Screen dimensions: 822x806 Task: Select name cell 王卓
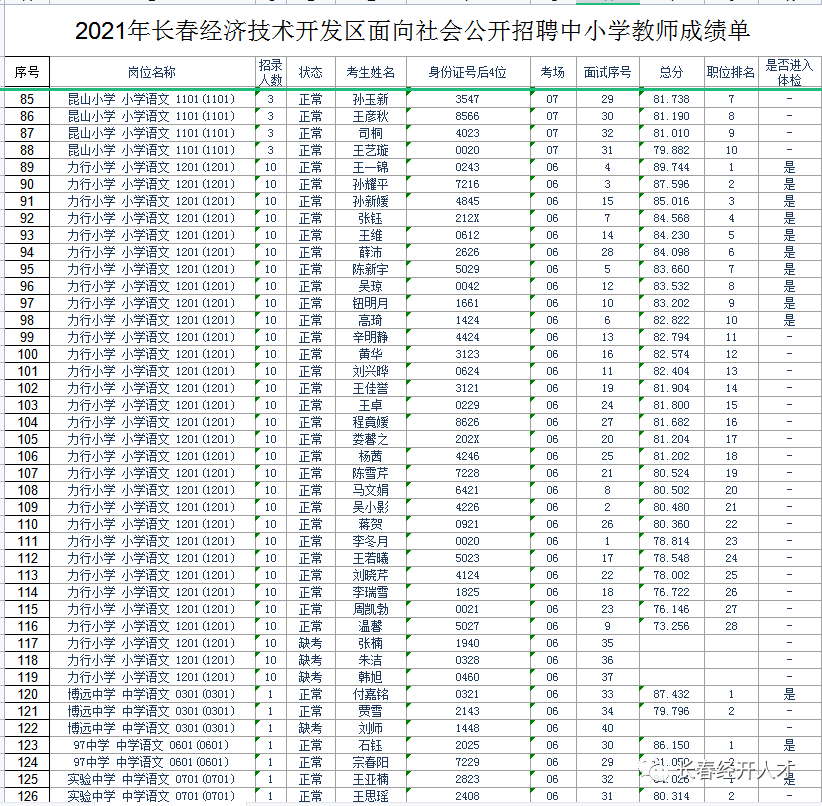click(371, 405)
